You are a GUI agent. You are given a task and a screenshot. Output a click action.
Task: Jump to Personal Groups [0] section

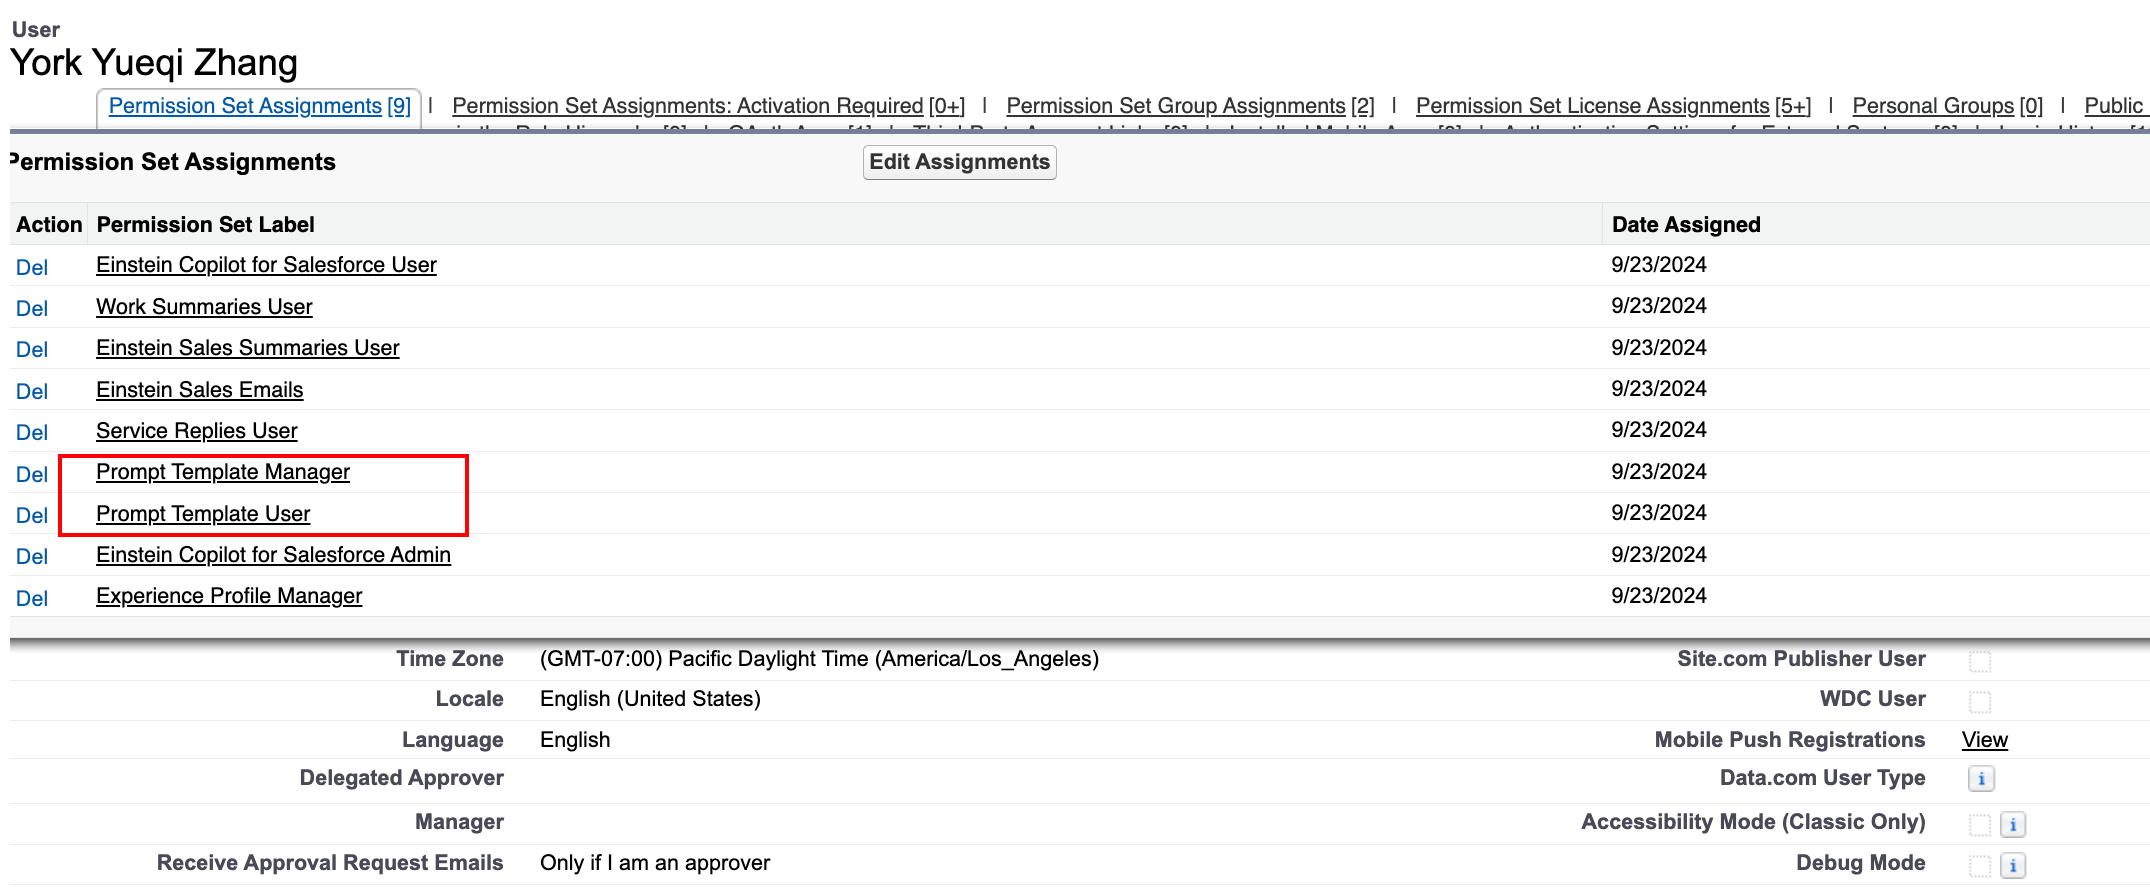pos(1947,106)
